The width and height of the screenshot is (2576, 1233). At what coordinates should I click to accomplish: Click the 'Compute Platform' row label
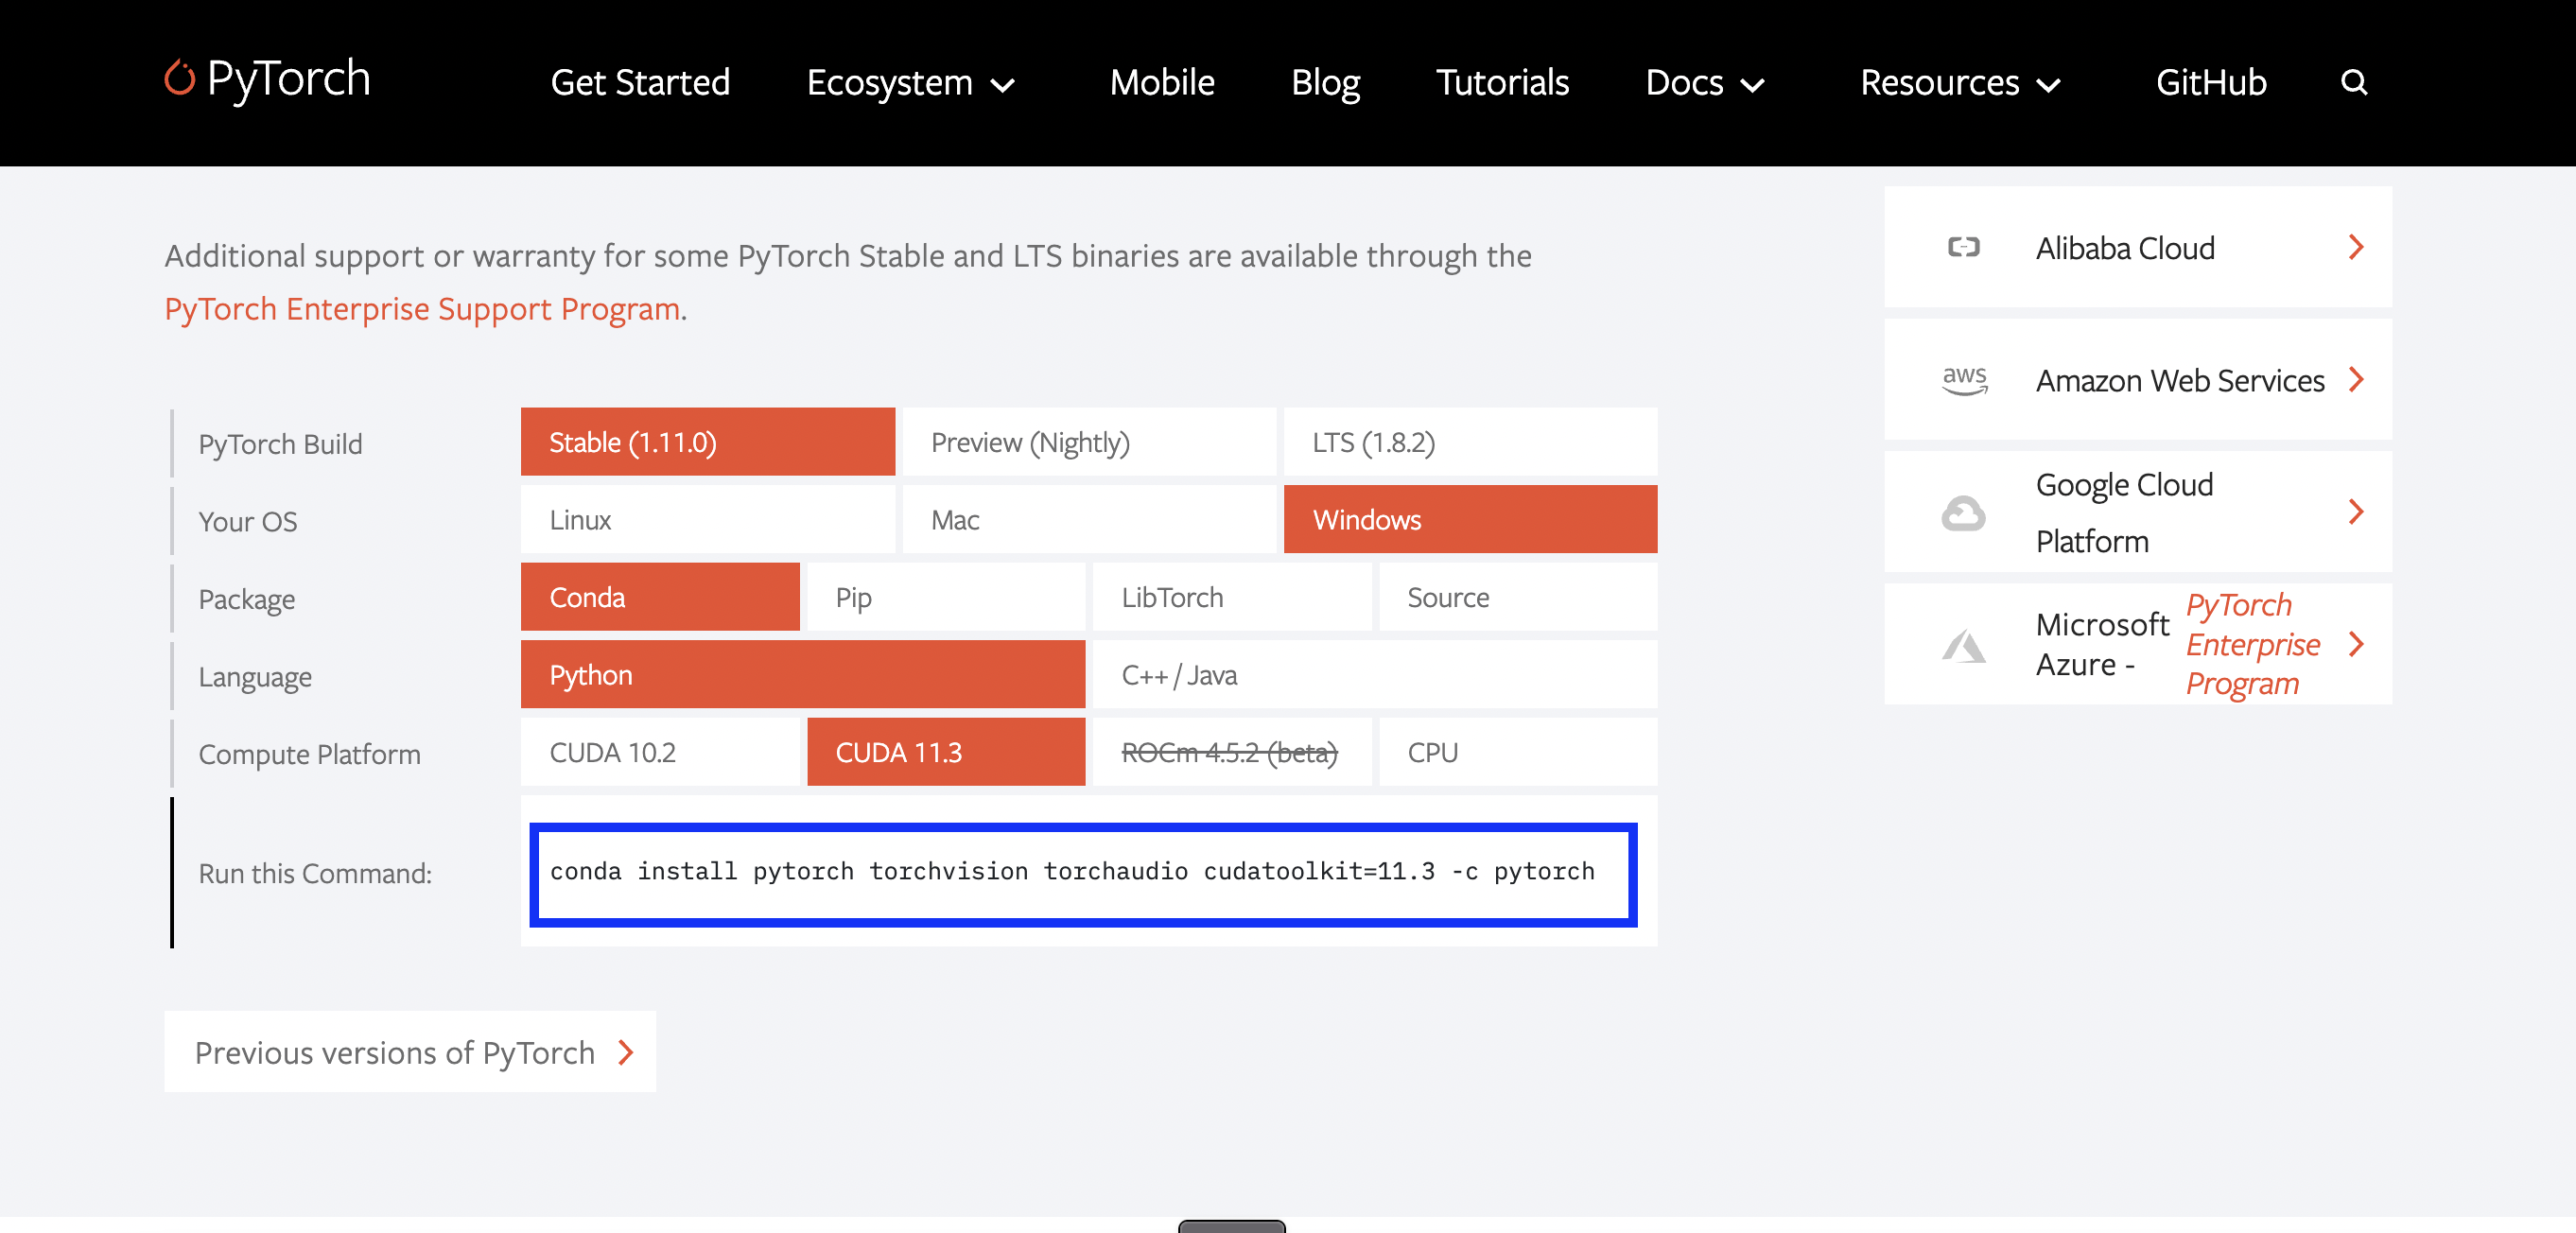(309, 754)
